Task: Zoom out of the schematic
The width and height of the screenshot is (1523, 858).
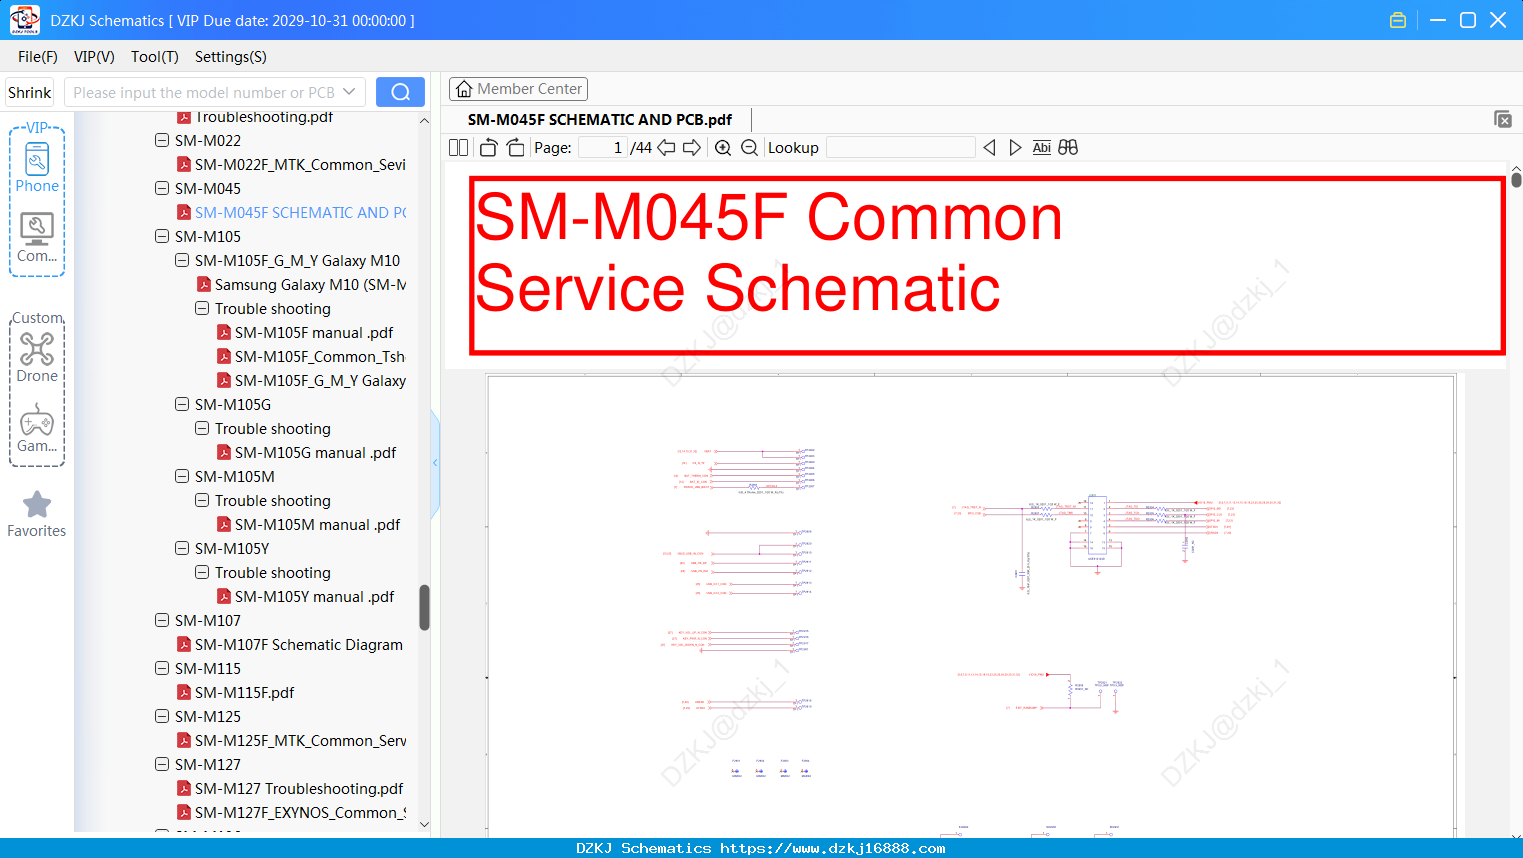Action: (x=749, y=148)
